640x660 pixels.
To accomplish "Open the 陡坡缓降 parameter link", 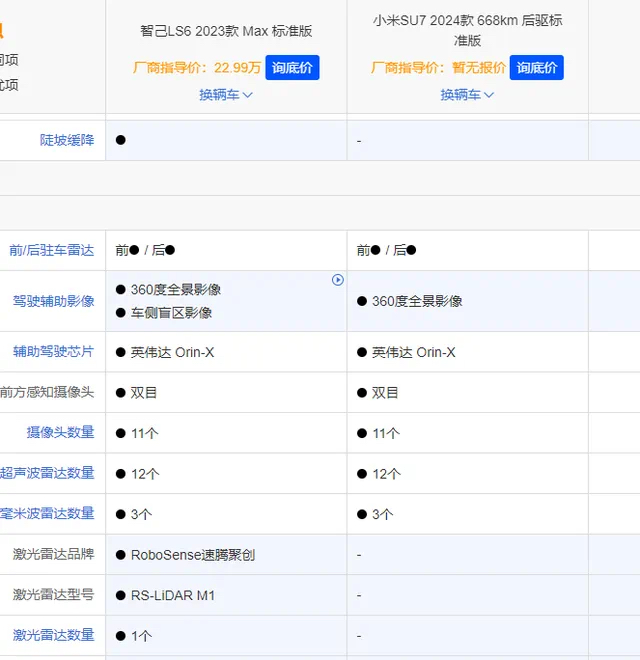I will tap(67, 140).
